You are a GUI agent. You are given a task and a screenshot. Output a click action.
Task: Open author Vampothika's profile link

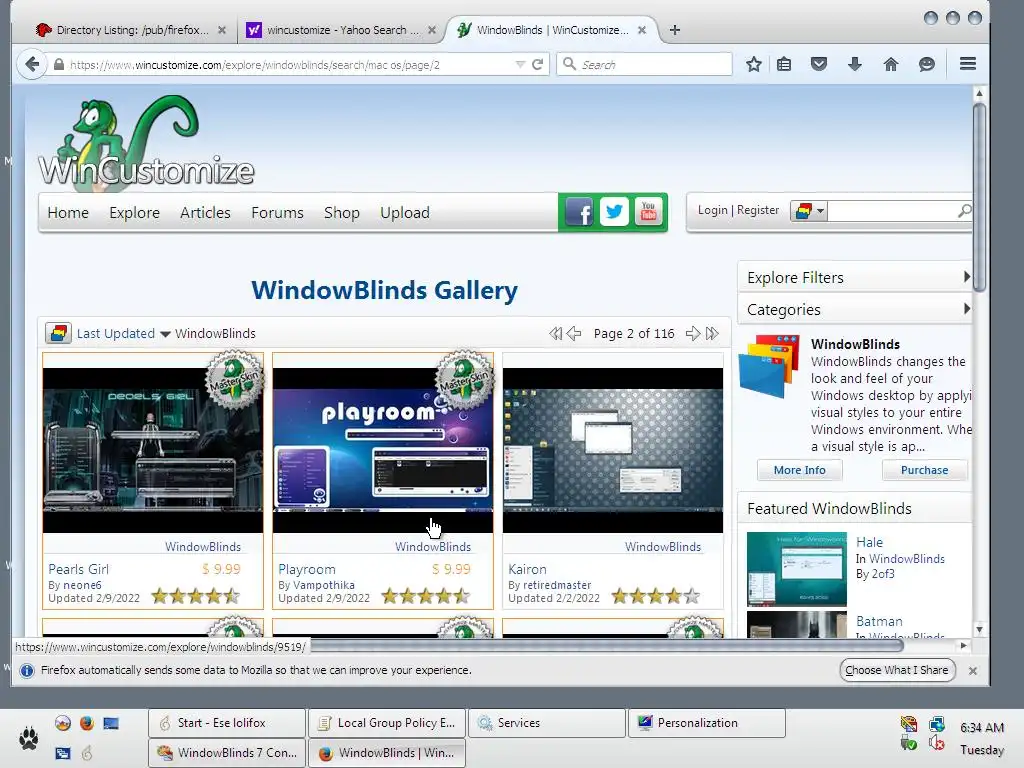pos(324,585)
